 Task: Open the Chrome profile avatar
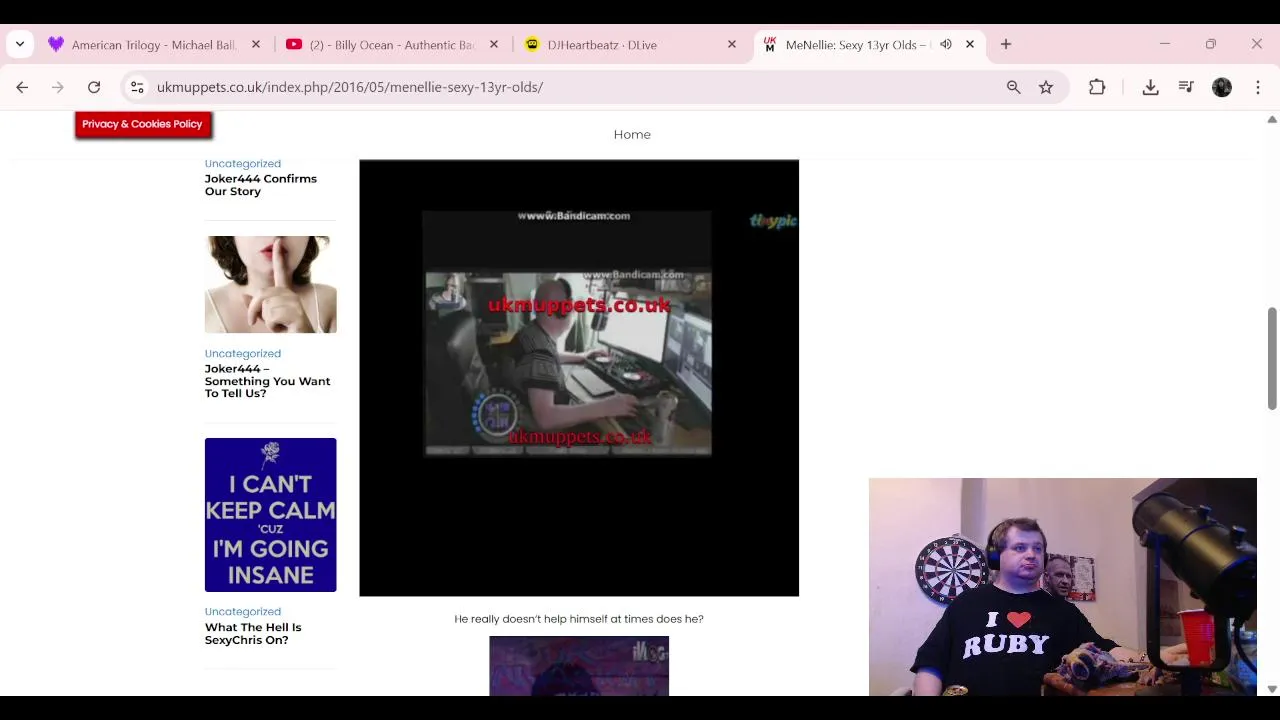(1222, 87)
